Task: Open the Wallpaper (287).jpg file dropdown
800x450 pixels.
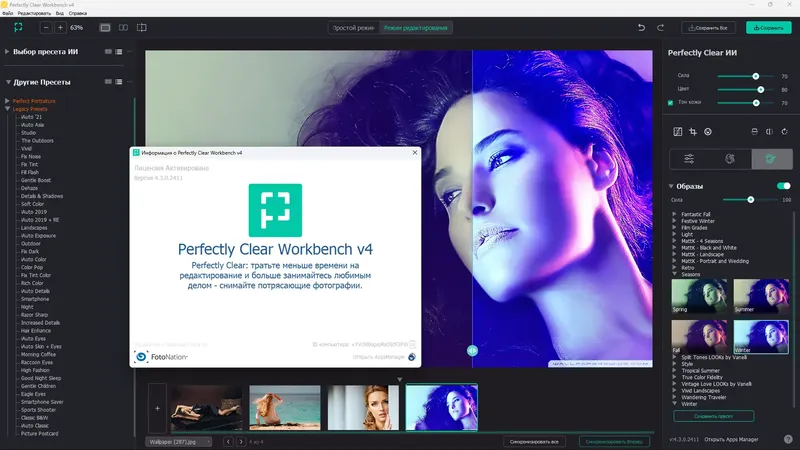Action: point(179,442)
